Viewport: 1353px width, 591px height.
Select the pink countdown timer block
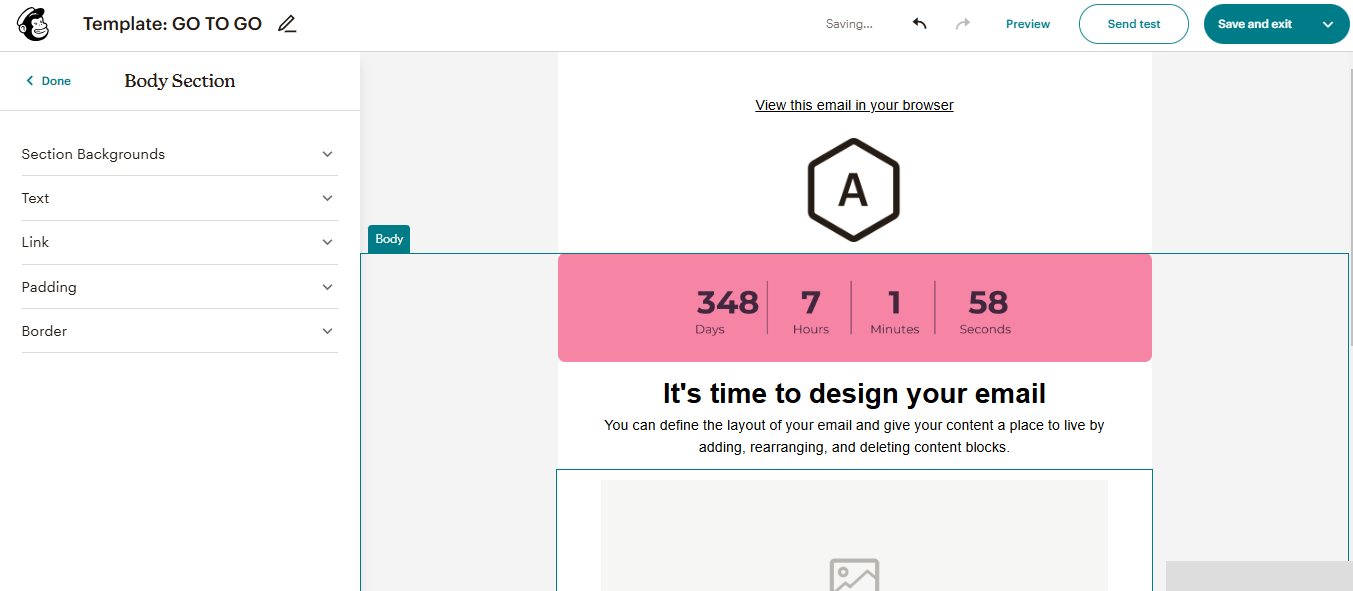(853, 308)
